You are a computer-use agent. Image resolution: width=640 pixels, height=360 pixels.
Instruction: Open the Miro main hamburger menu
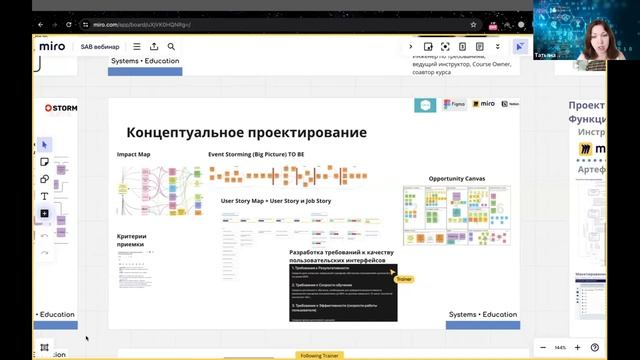click(x=137, y=47)
